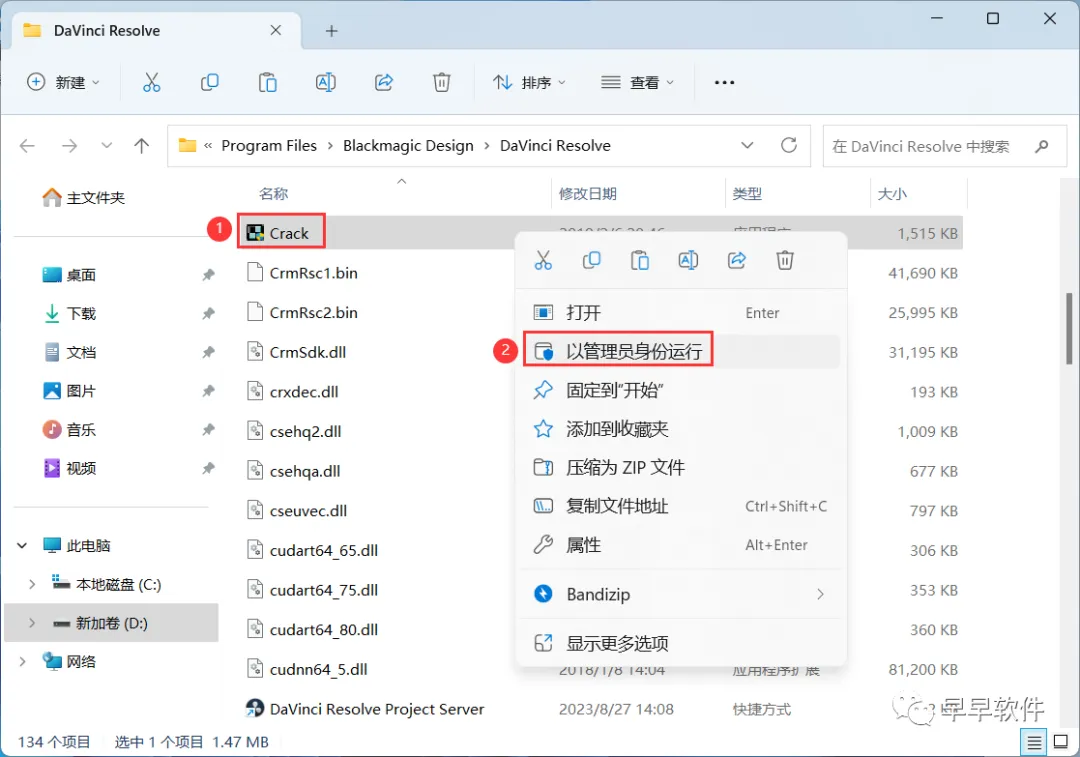The image size is (1080, 757).
Task: Open the toolbar three-dots more menu
Action: (x=724, y=83)
